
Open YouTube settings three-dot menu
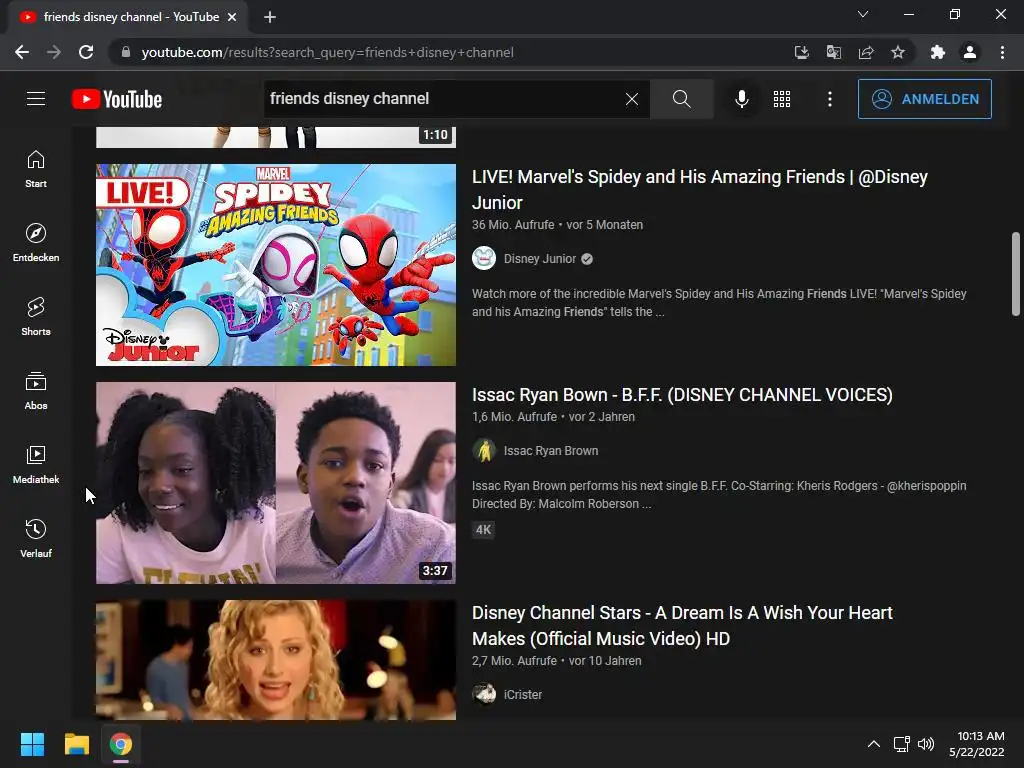click(x=829, y=99)
